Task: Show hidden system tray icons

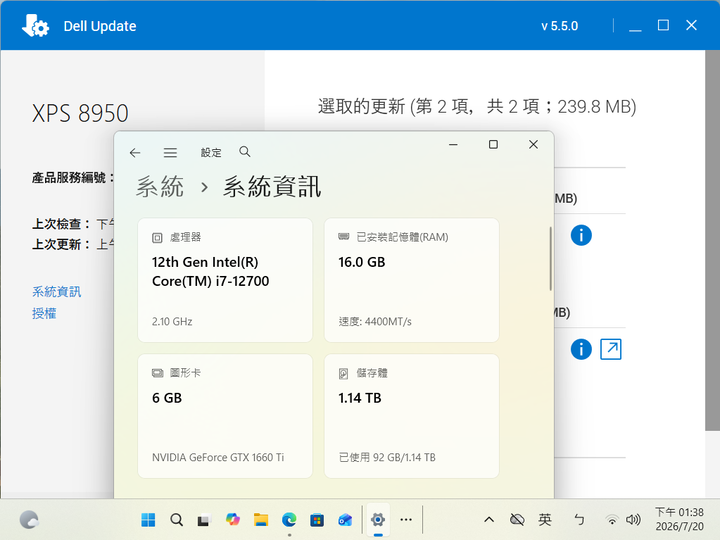Action: (x=489, y=520)
